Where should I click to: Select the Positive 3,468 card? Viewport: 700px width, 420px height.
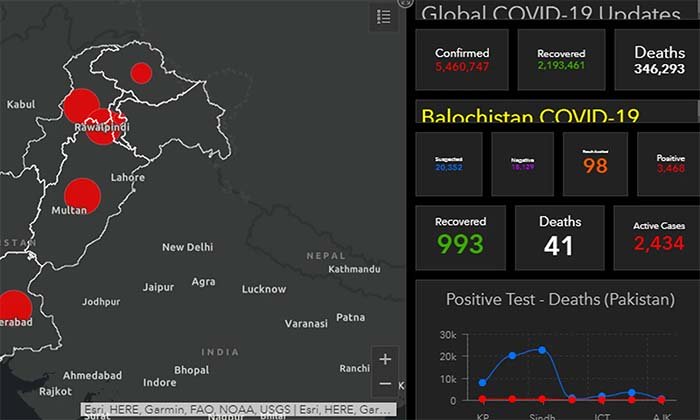pos(669,164)
